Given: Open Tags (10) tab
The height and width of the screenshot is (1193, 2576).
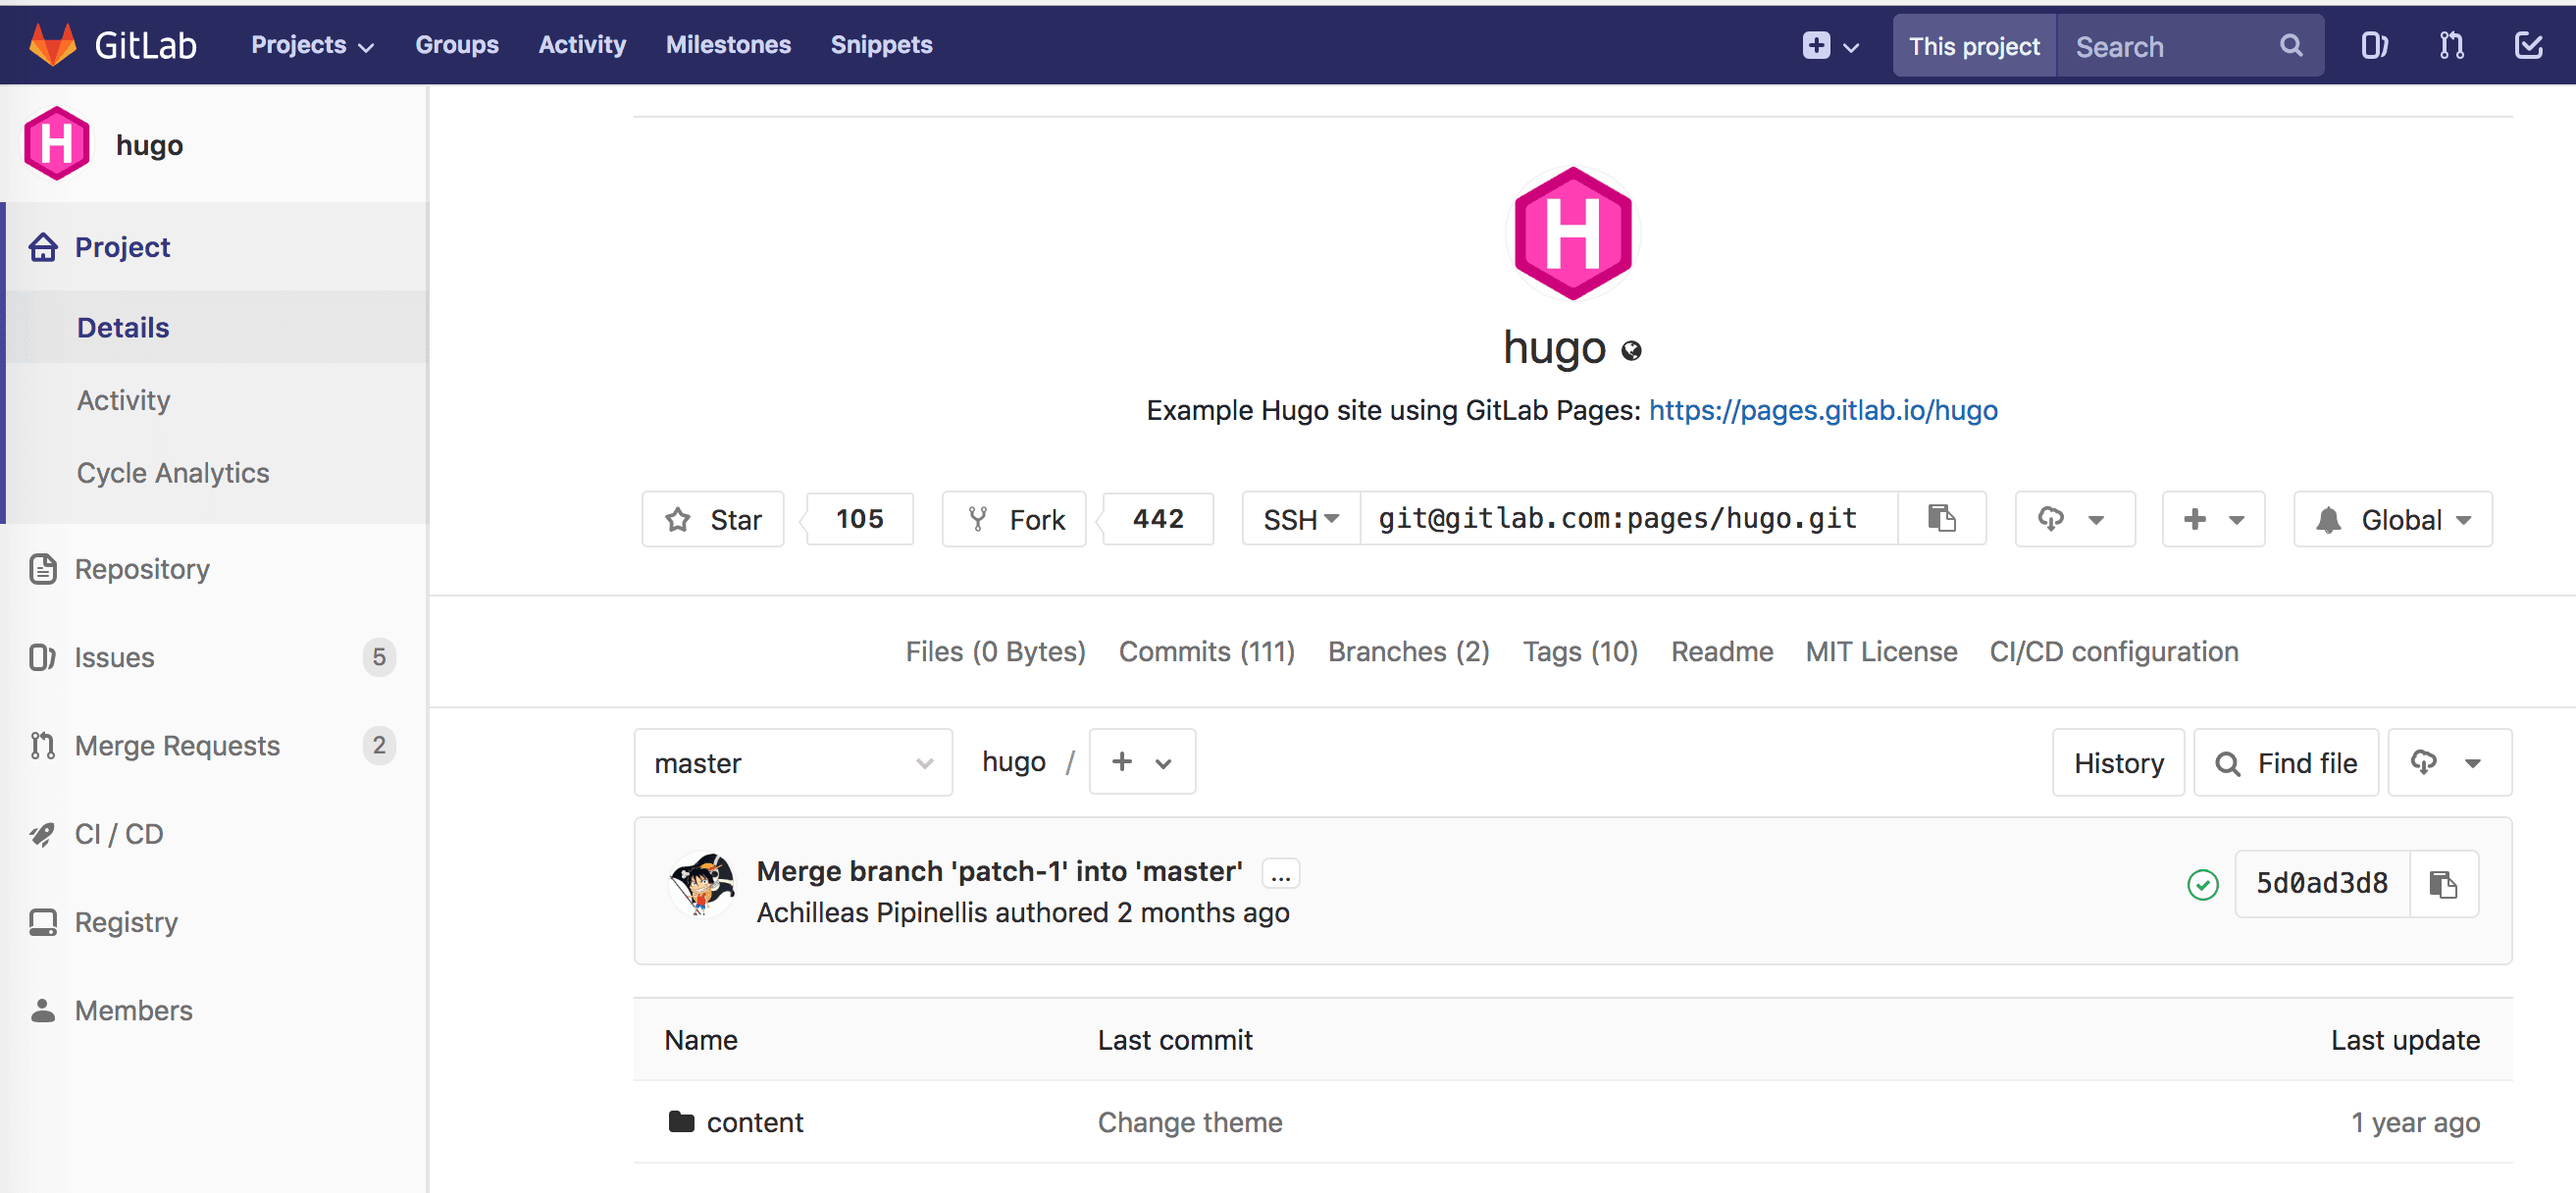Looking at the screenshot, I should (x=1580, y=652).
